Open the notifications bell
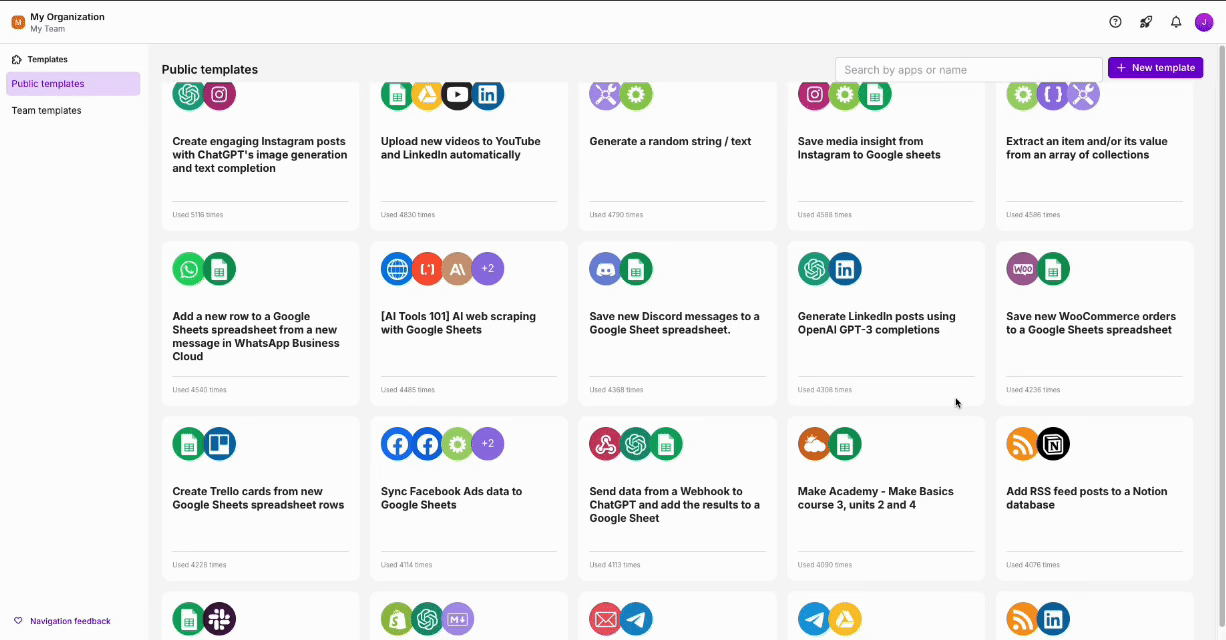This screenshot has width=1226, height=640. [1176, 22]
